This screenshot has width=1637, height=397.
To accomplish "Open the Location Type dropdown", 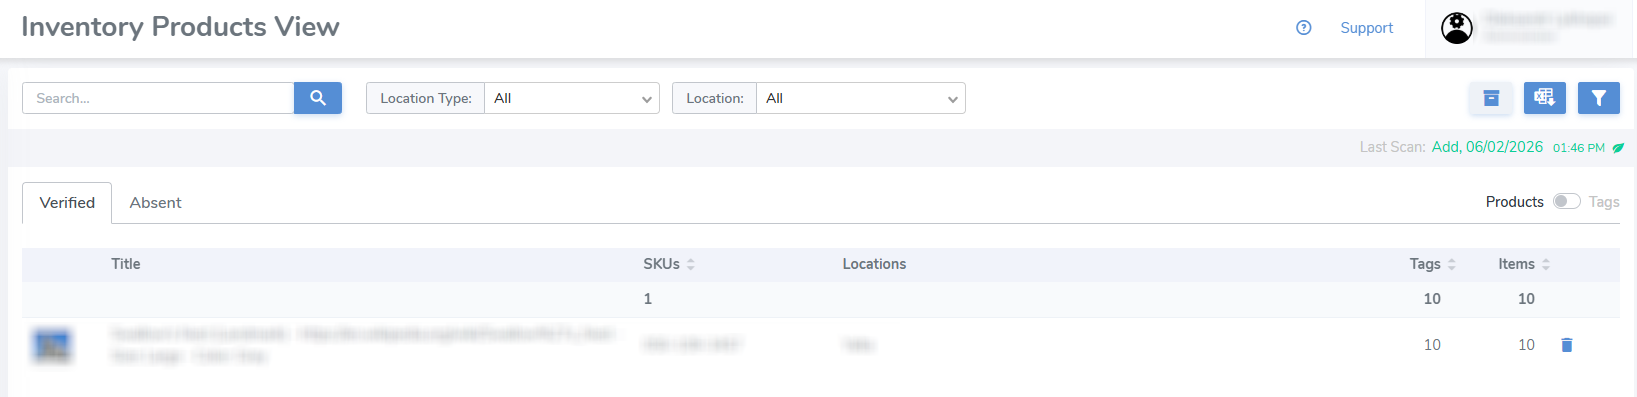I will (x=572, y=98).
